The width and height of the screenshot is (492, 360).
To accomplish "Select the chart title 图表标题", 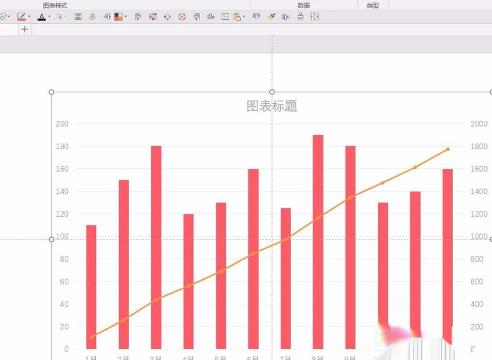I will point(272,106).
